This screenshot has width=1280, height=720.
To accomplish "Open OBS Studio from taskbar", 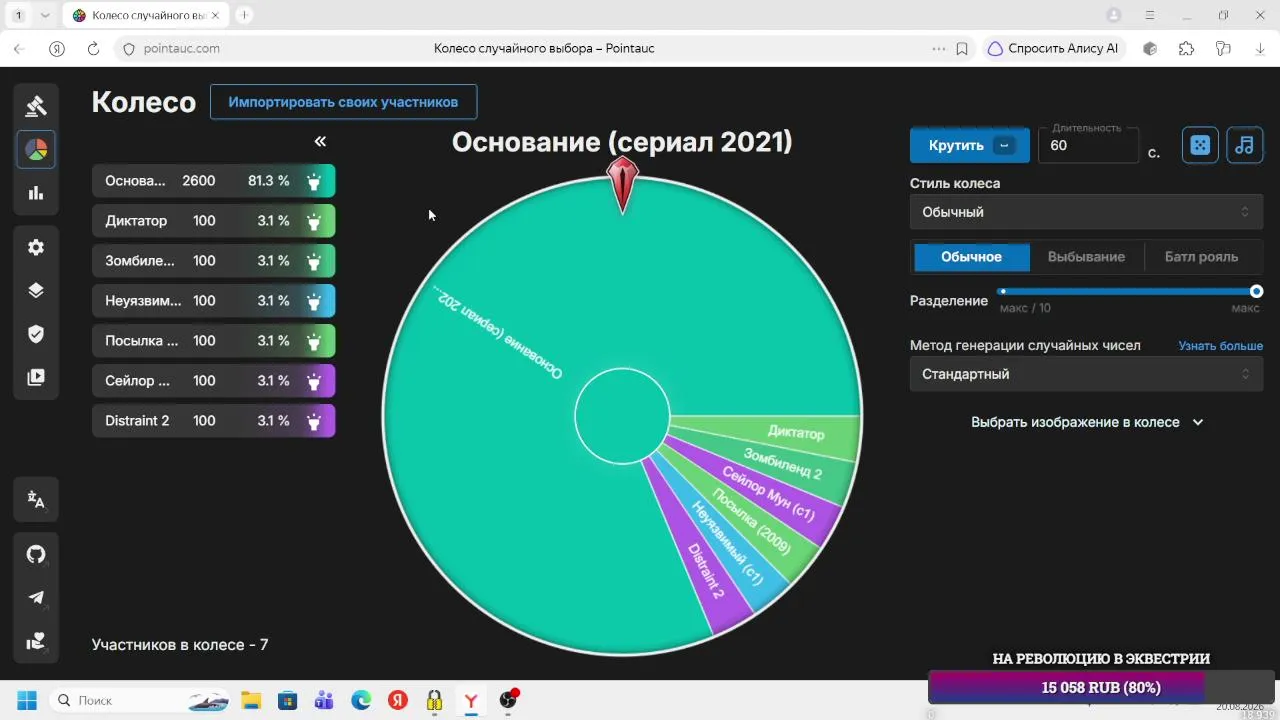I will point(508,700).
